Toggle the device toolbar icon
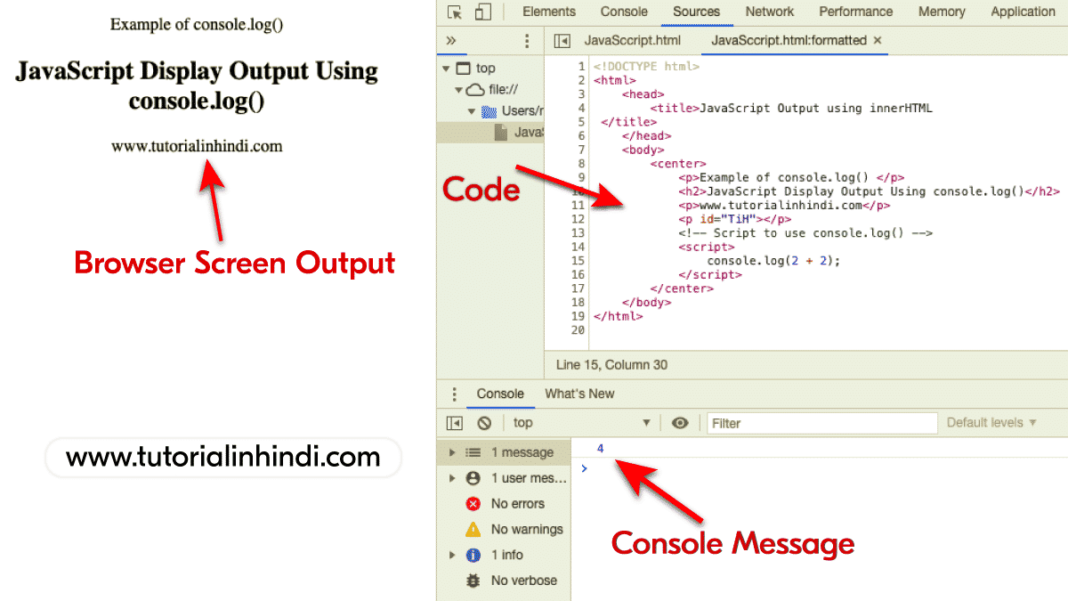 483,12
